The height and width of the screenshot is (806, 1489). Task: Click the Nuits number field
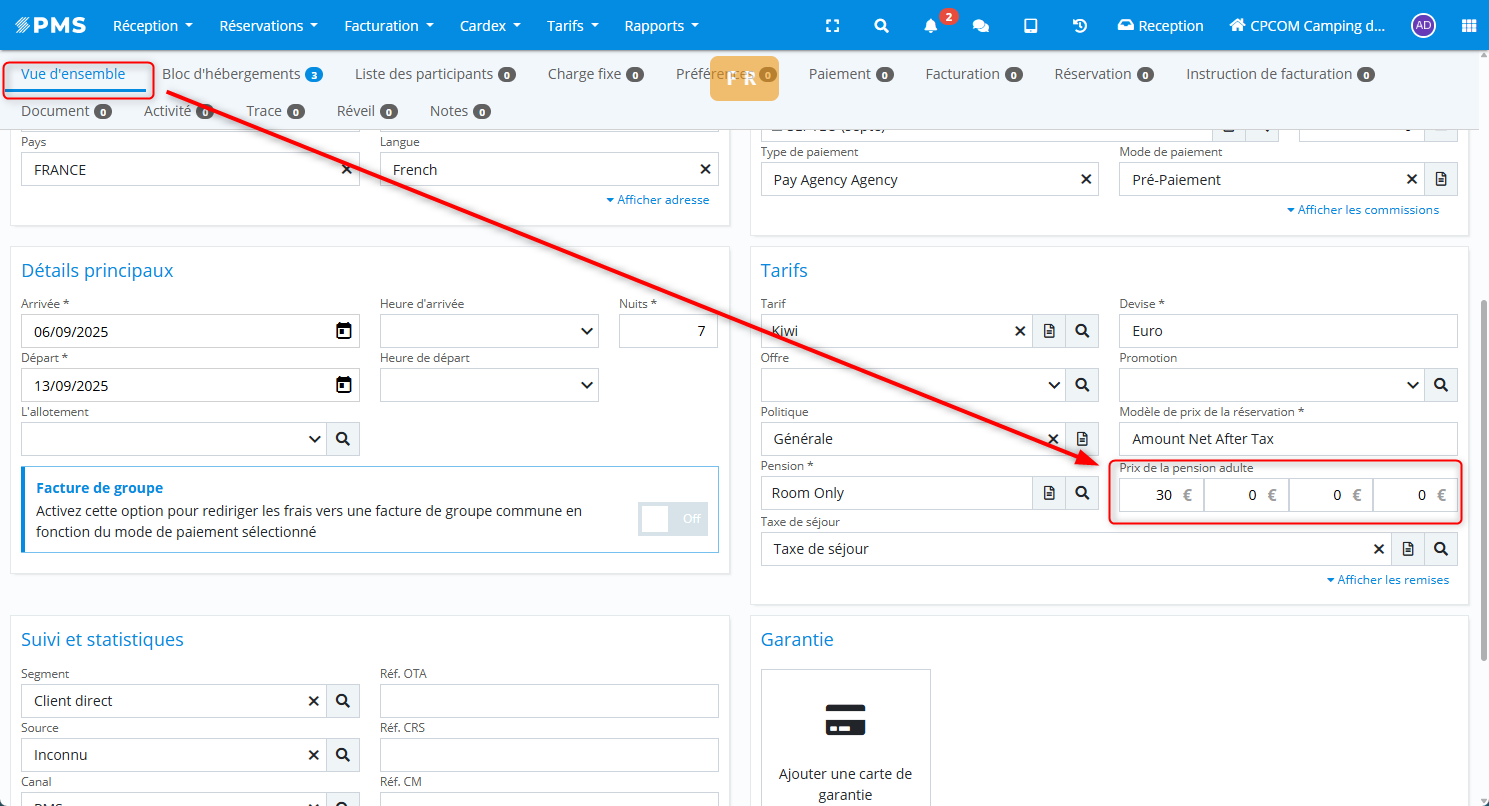coord(668,331)
